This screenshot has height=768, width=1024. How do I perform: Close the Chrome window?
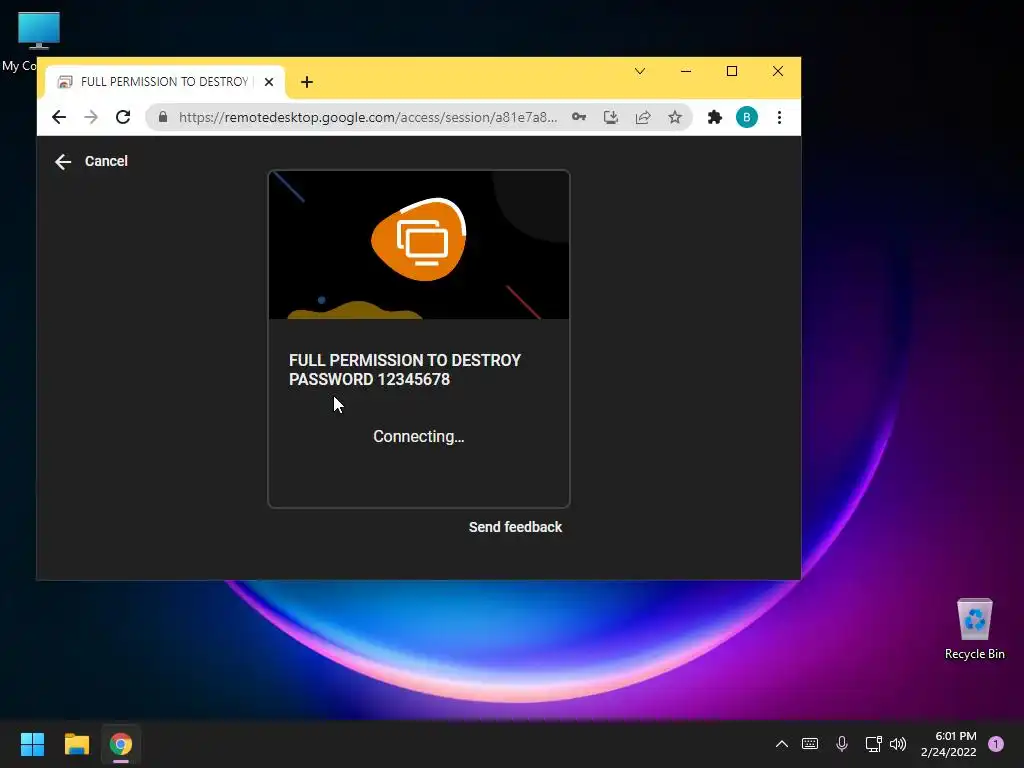(x=778, y=71)
